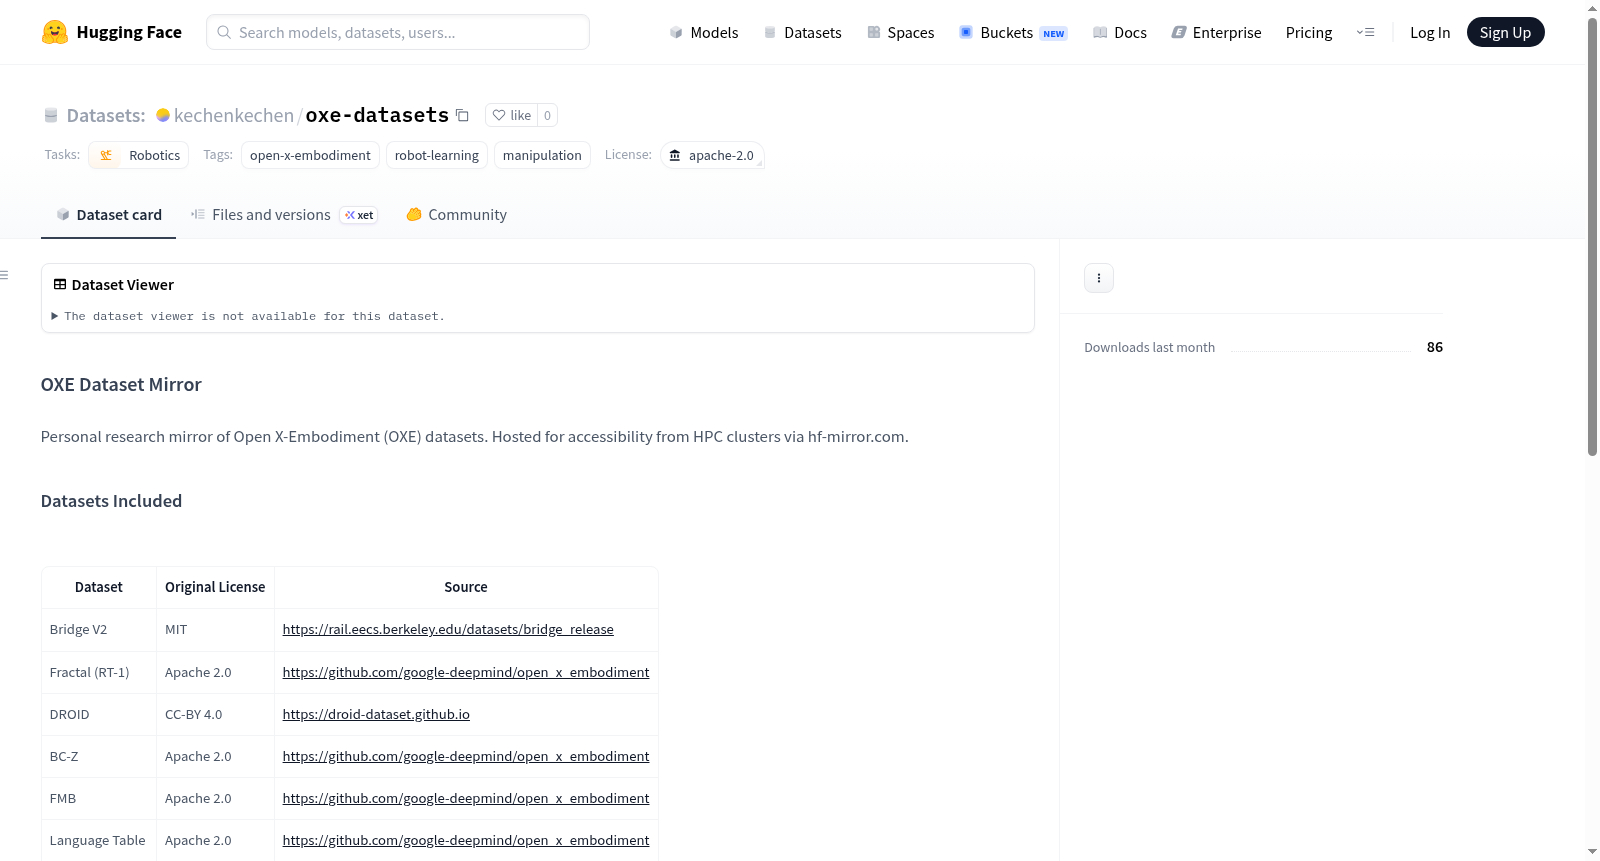1600x861 pixels.
Task: Click the 'DROID' dataset cell
Action: click(x=99, y=714)
